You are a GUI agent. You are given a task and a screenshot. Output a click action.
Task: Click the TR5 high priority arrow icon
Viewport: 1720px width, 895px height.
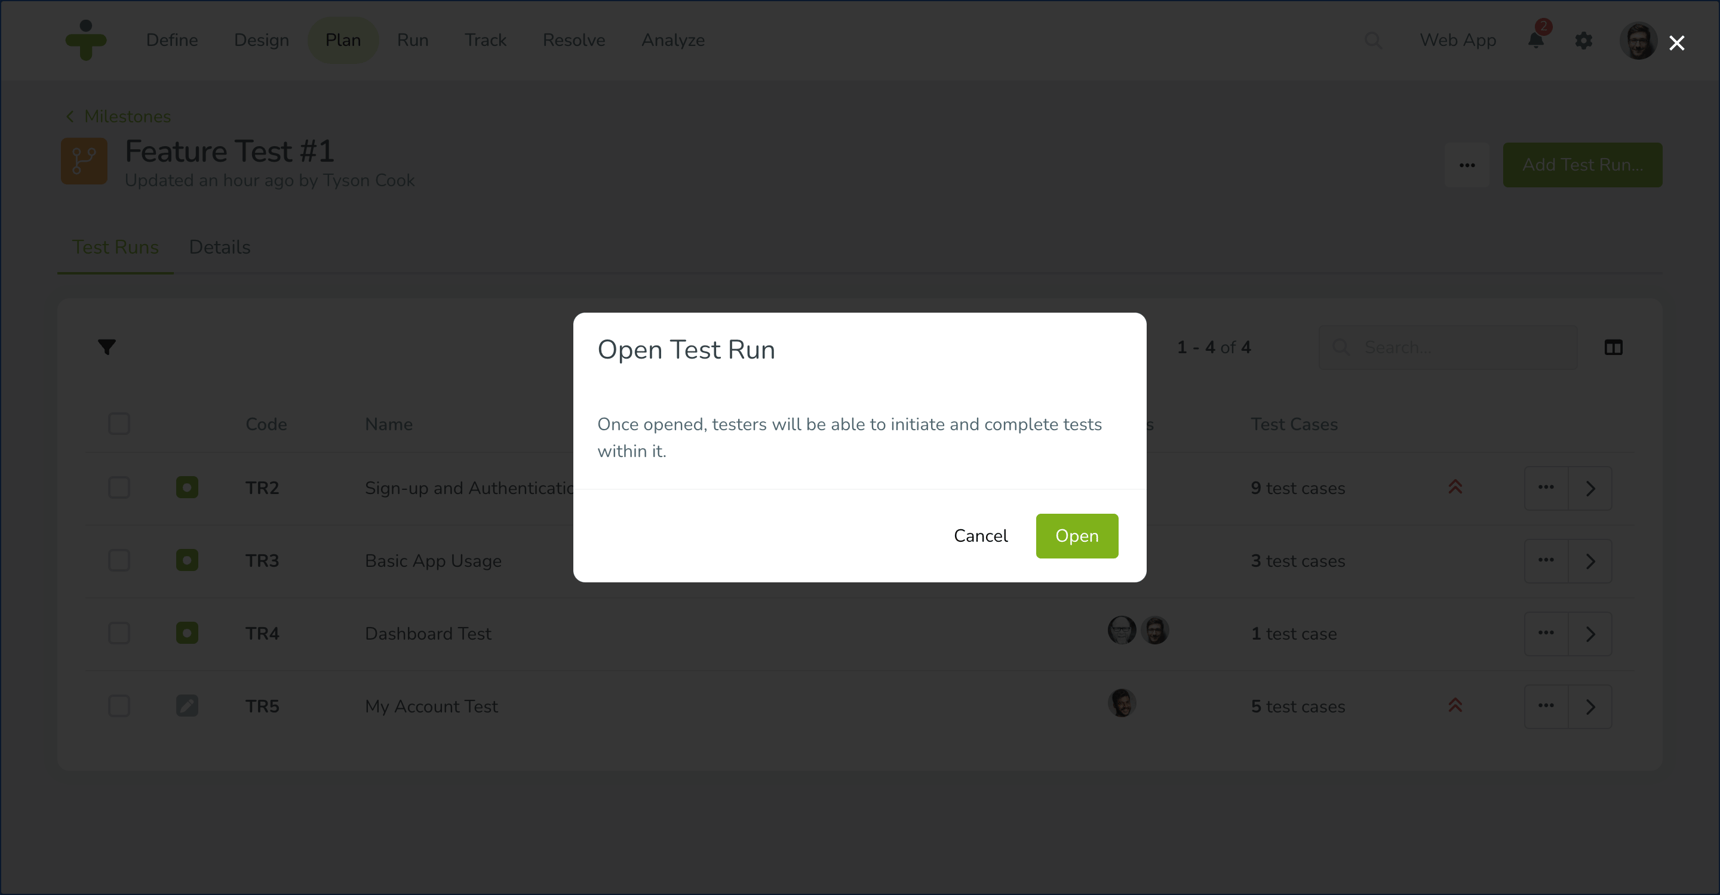point(1455,706)
